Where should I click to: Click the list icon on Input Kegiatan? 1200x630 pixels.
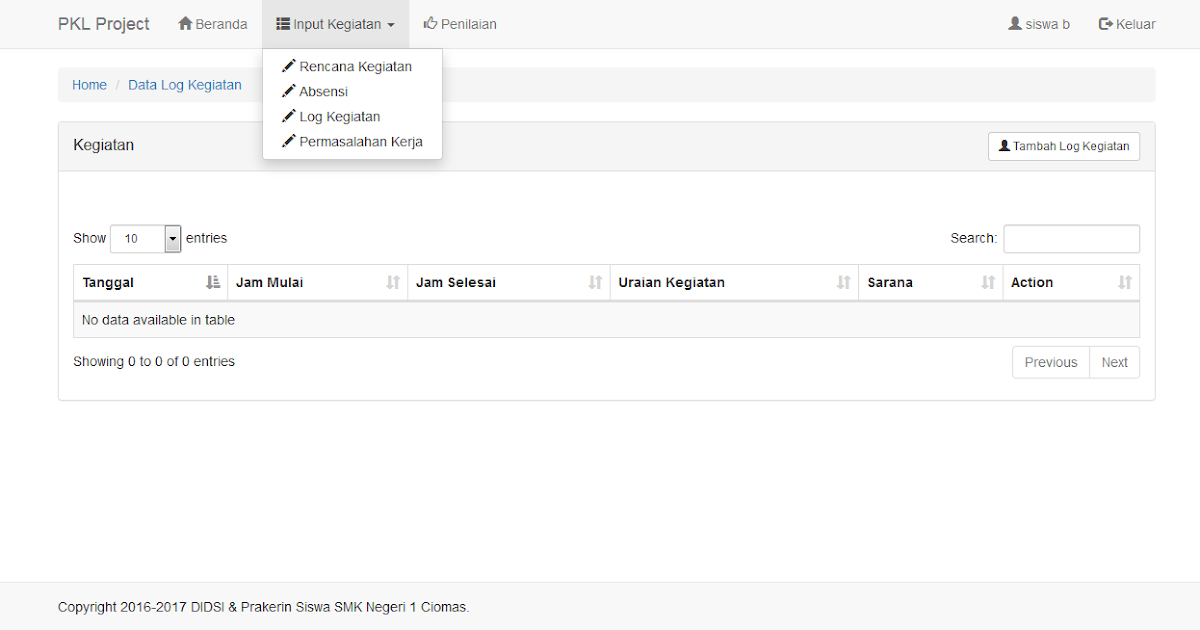coord(283,24)
